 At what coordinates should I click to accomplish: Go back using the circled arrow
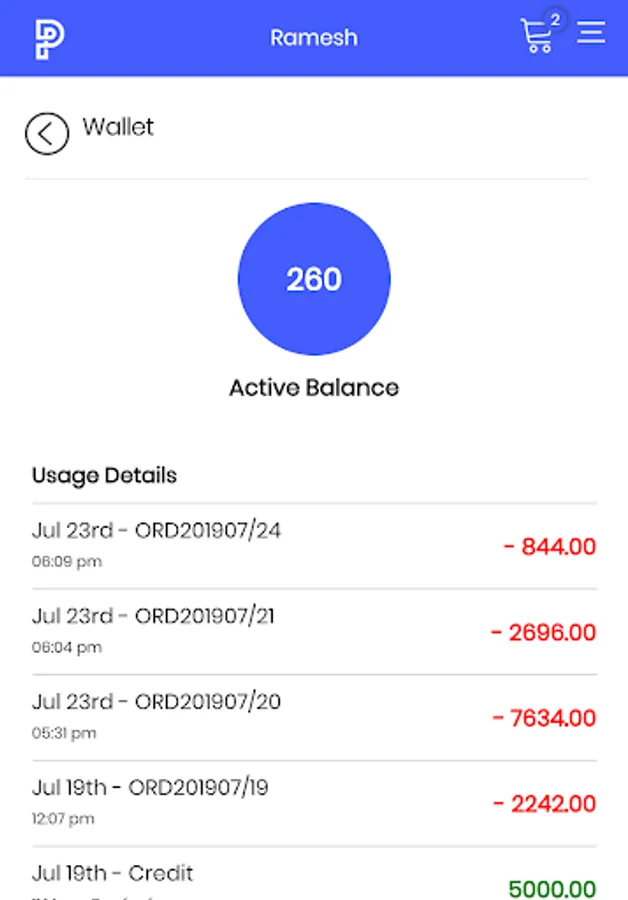[47, 133]
